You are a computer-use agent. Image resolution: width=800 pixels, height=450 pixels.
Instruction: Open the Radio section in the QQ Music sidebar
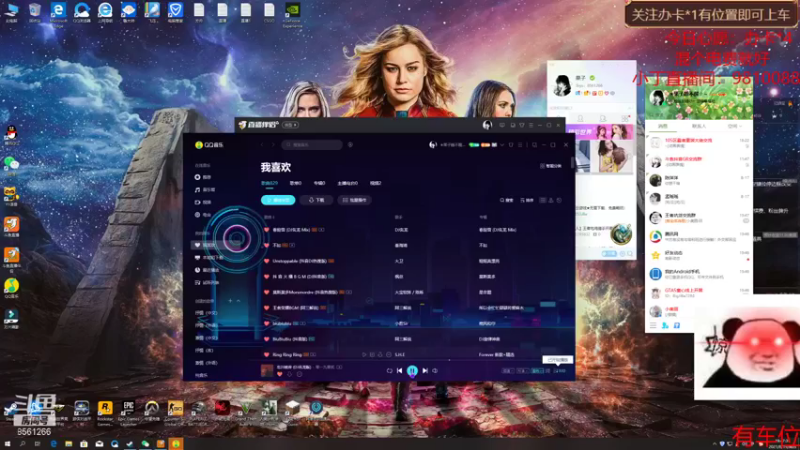tap(203, 215)
